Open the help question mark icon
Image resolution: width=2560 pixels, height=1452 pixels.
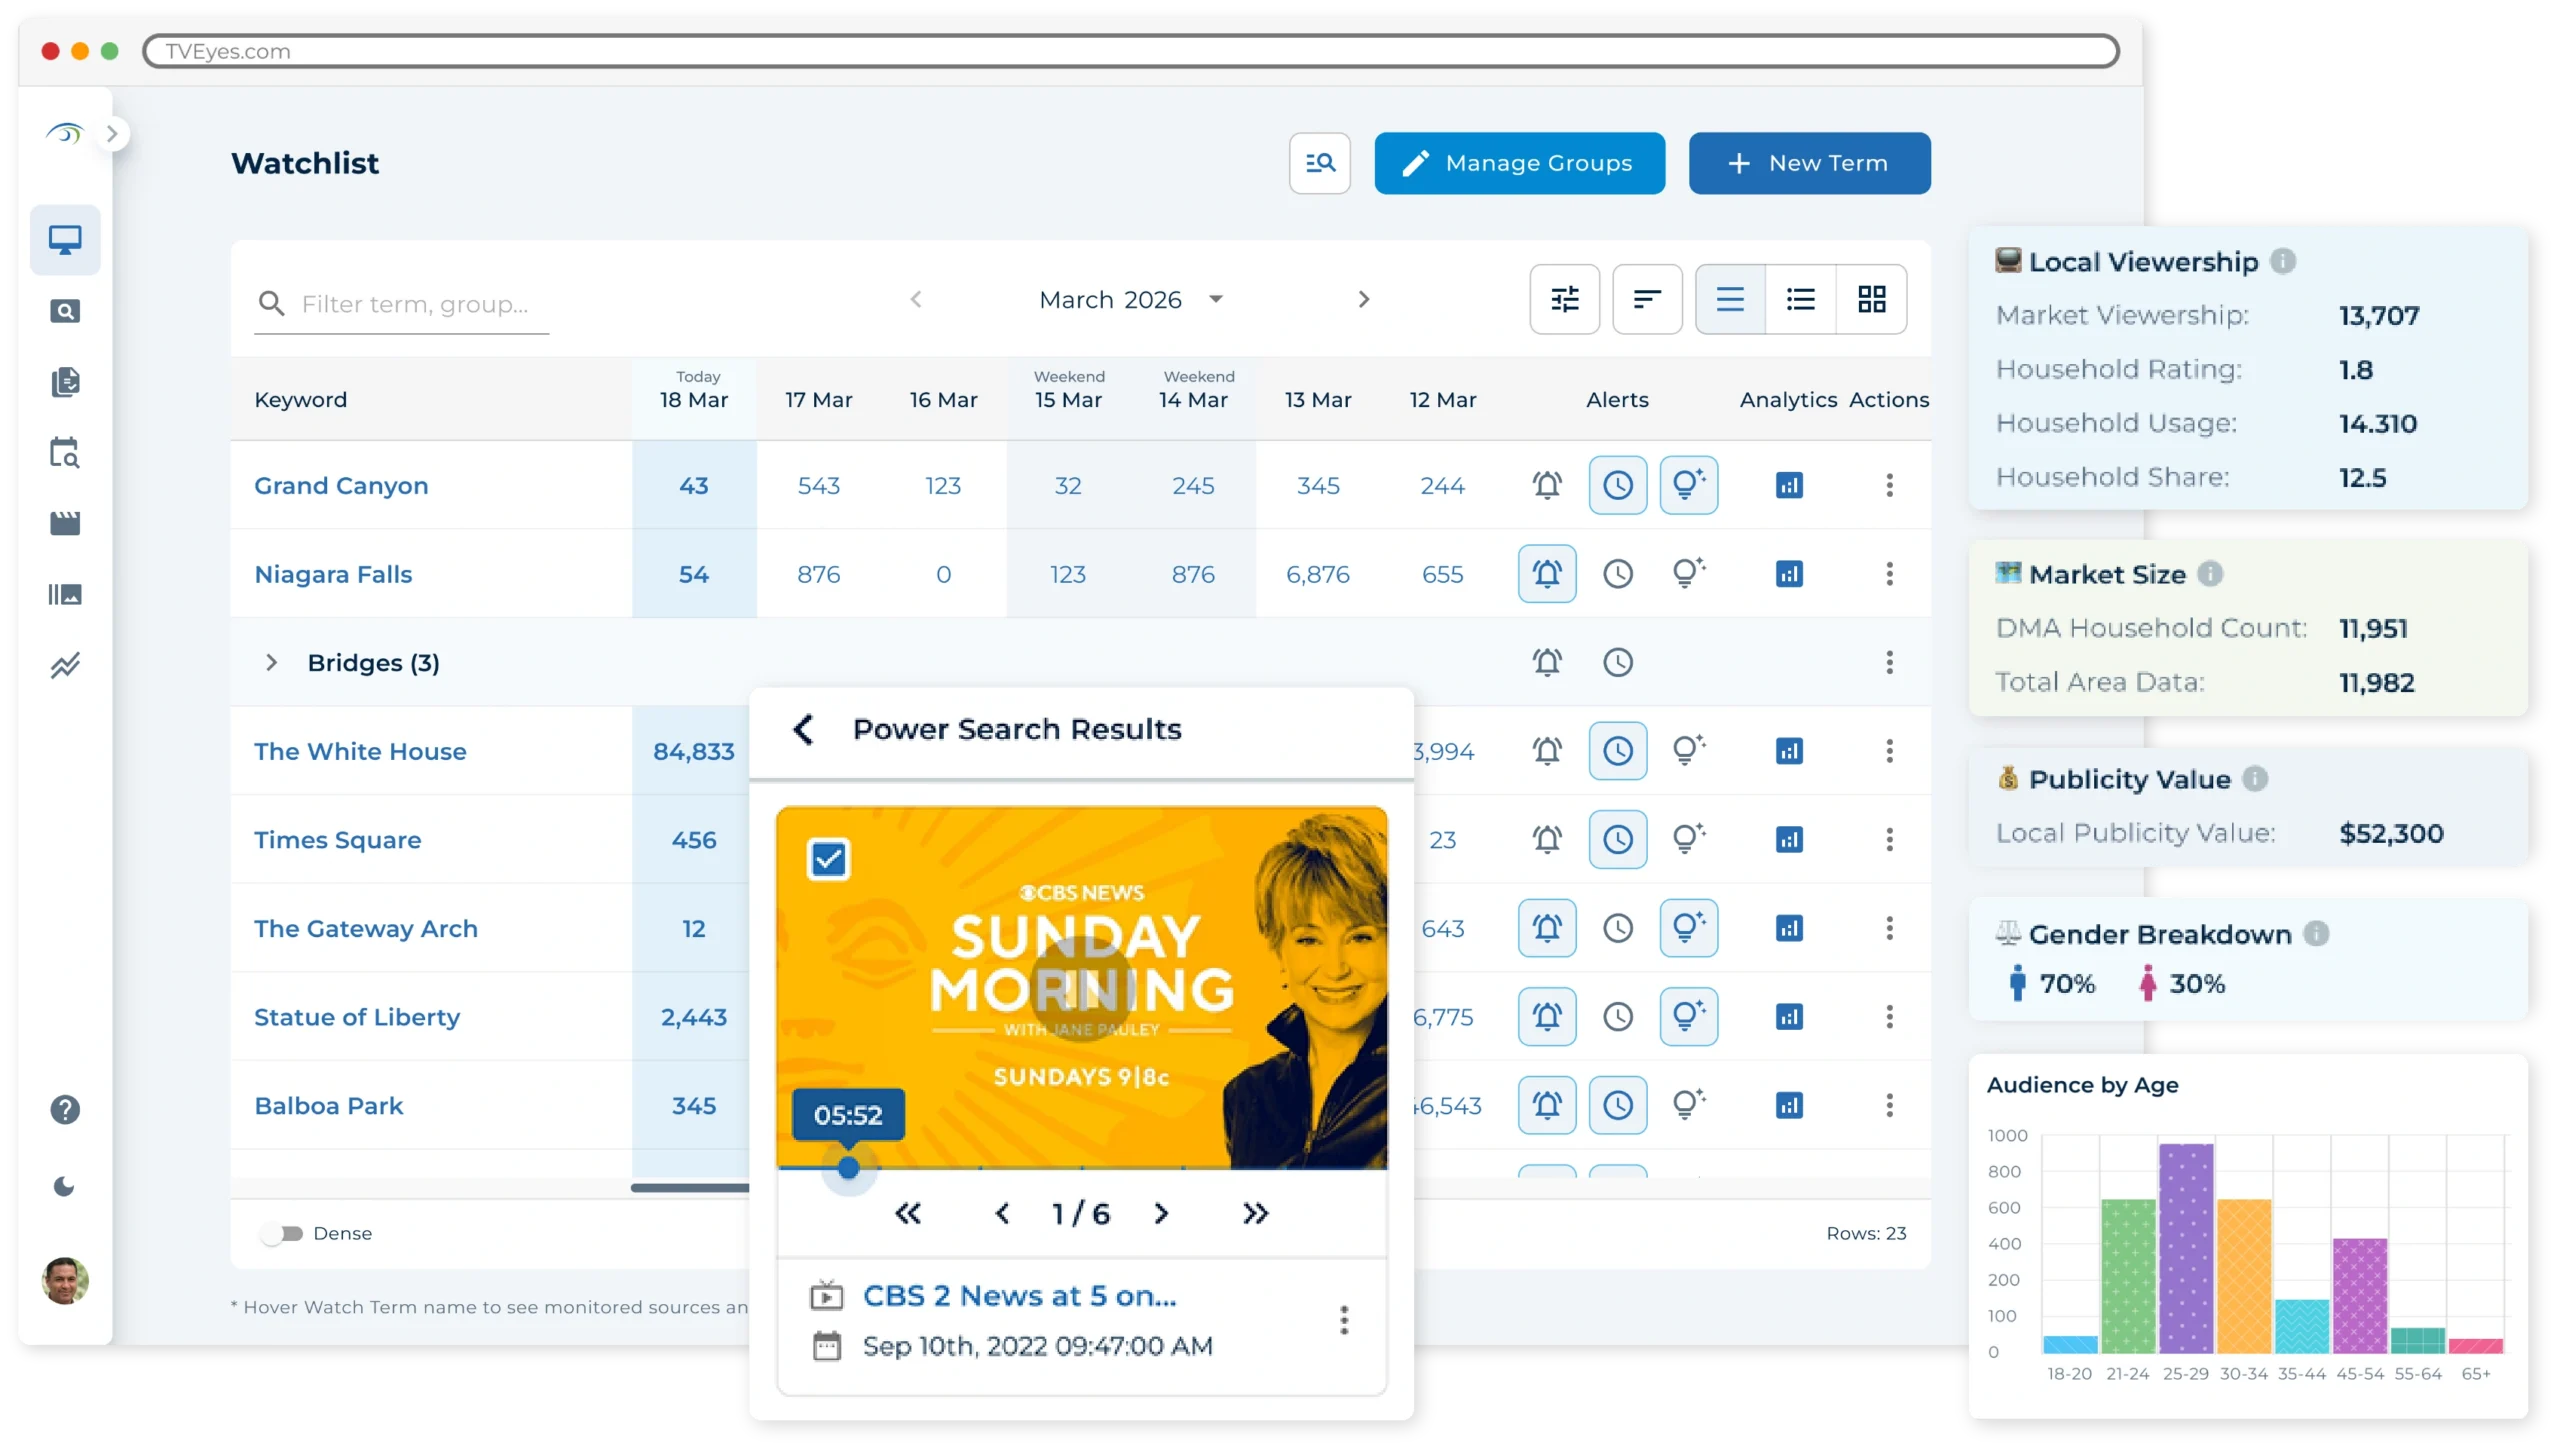point(65,1109)
